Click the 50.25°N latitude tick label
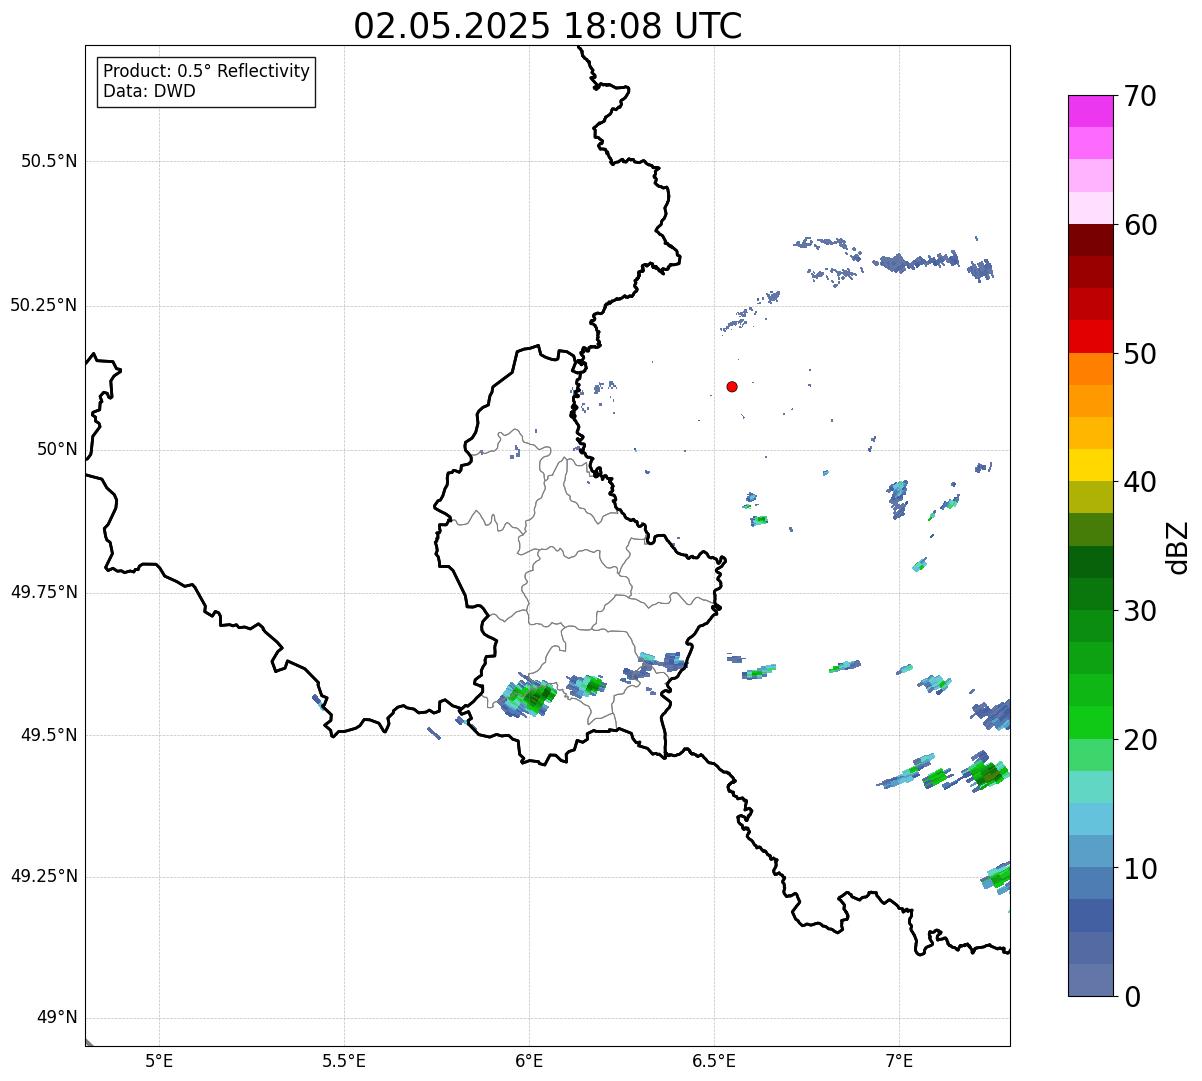The width and height of the screenshot is (1202, 1081). [x=44, y=305]
